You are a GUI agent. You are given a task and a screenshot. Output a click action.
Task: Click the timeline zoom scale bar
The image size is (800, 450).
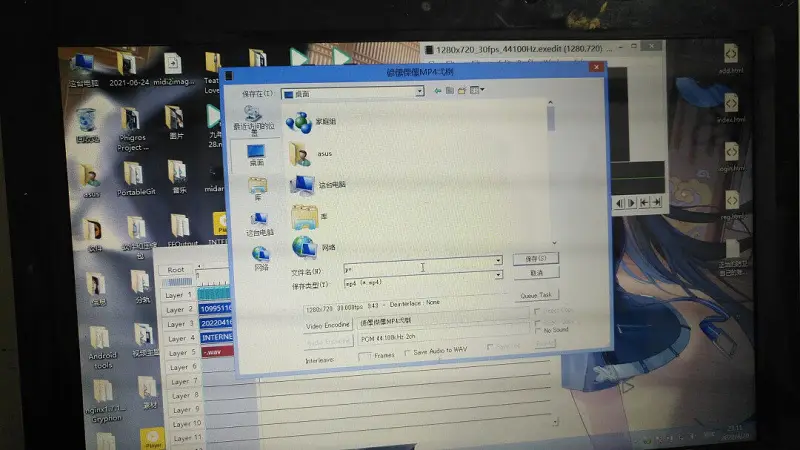point(177,282)
